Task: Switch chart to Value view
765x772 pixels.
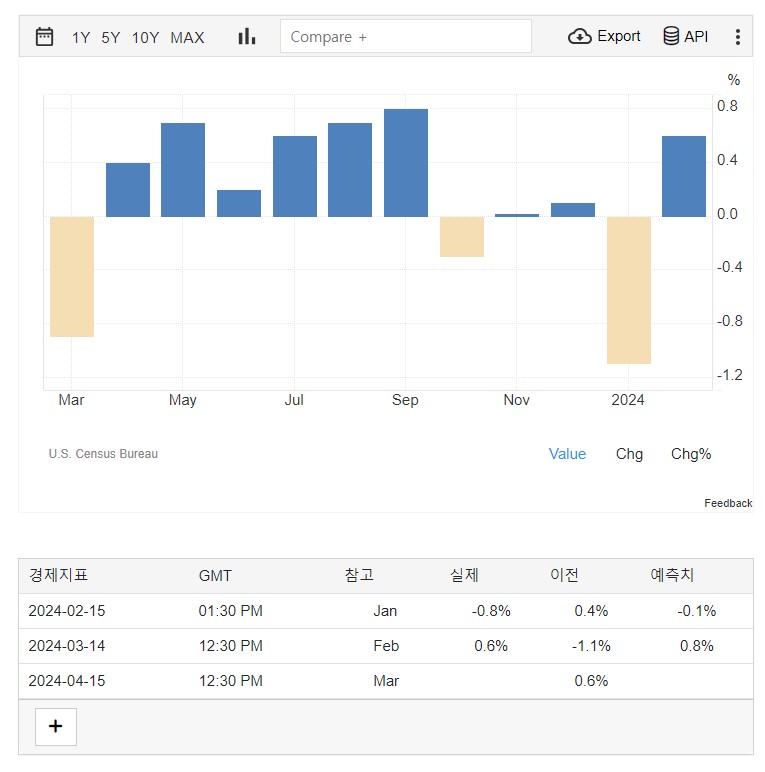Action: pyautogui.click(x=567, y=453)
